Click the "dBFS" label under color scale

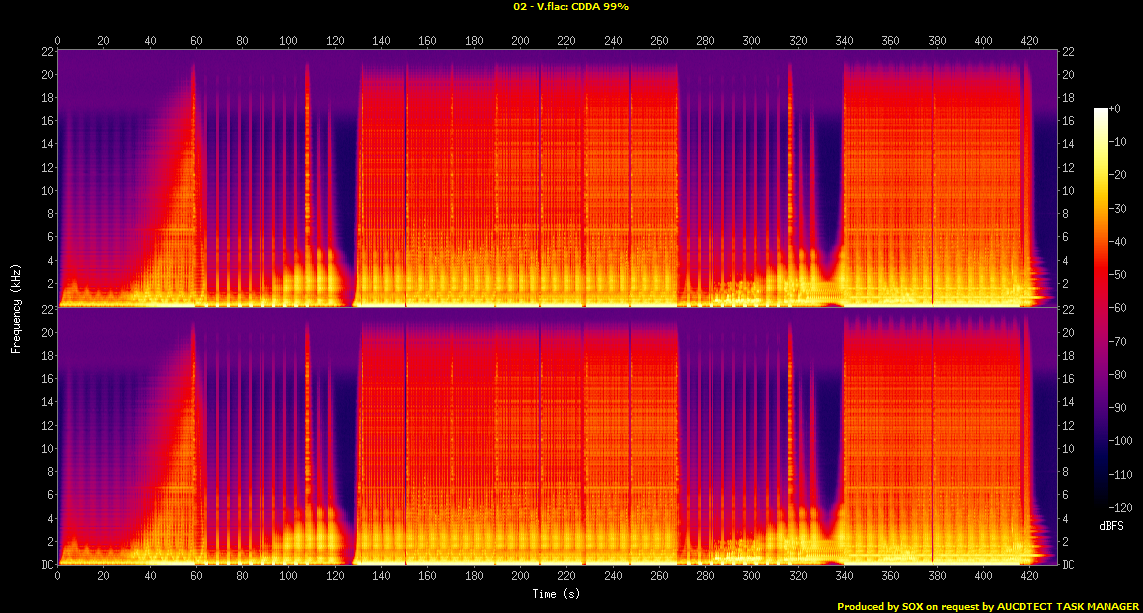pyautogui.click(x=1111, y=526)
